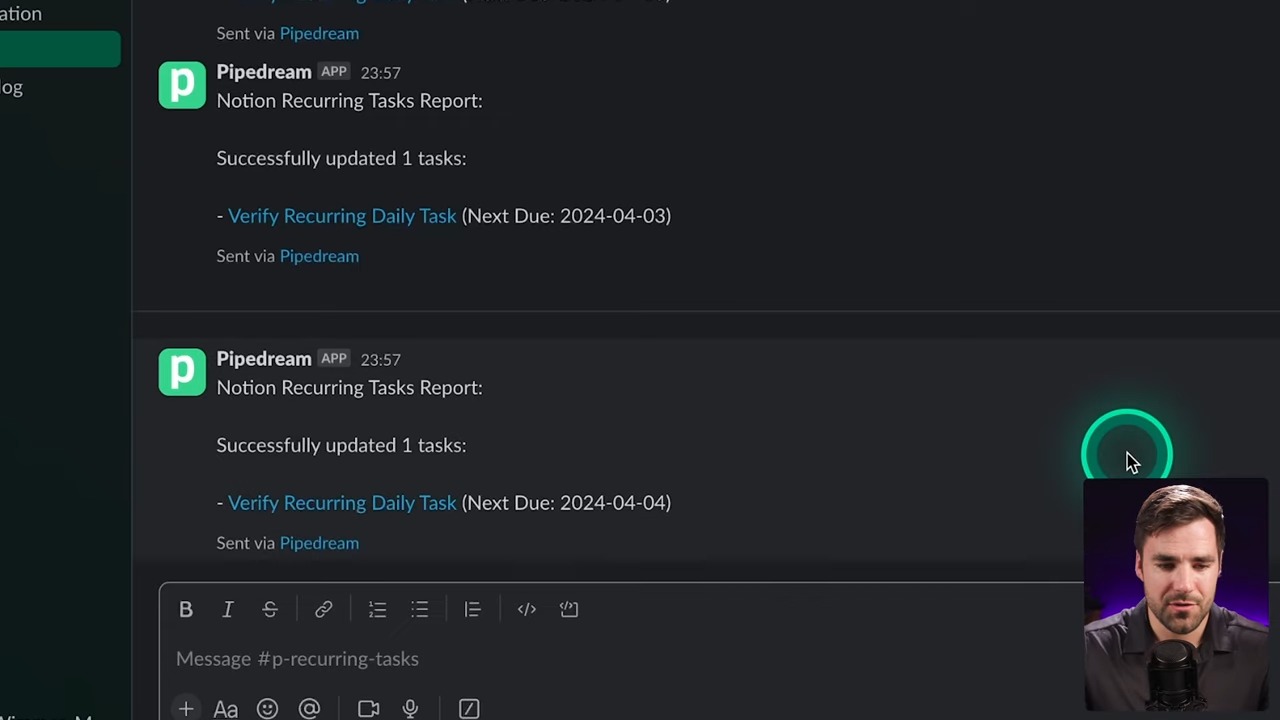Open the slash shortcuts menu
The height and width of the screenshot is (720, 1280).
point(469,709)
